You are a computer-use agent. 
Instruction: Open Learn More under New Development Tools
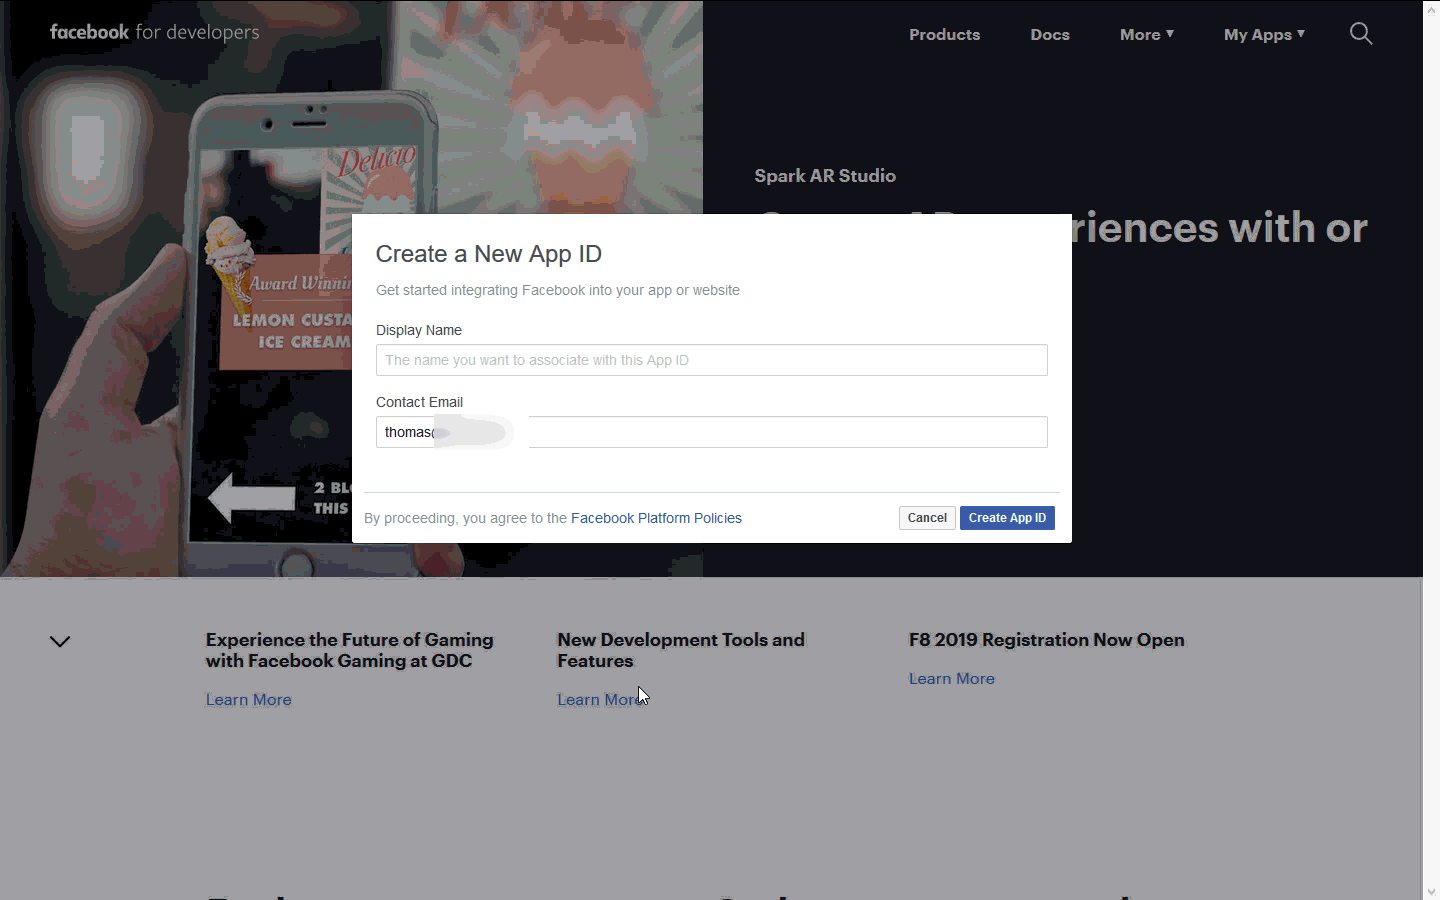pyautogui.click(x=600, y=700)
